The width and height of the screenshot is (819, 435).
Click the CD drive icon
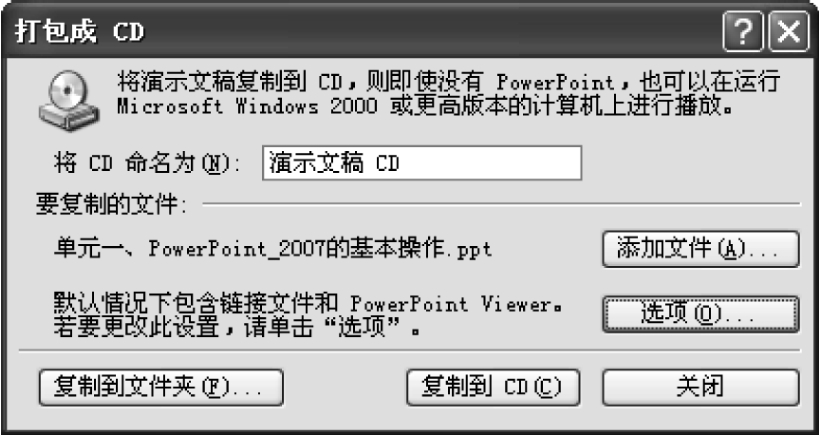(68, 100)
